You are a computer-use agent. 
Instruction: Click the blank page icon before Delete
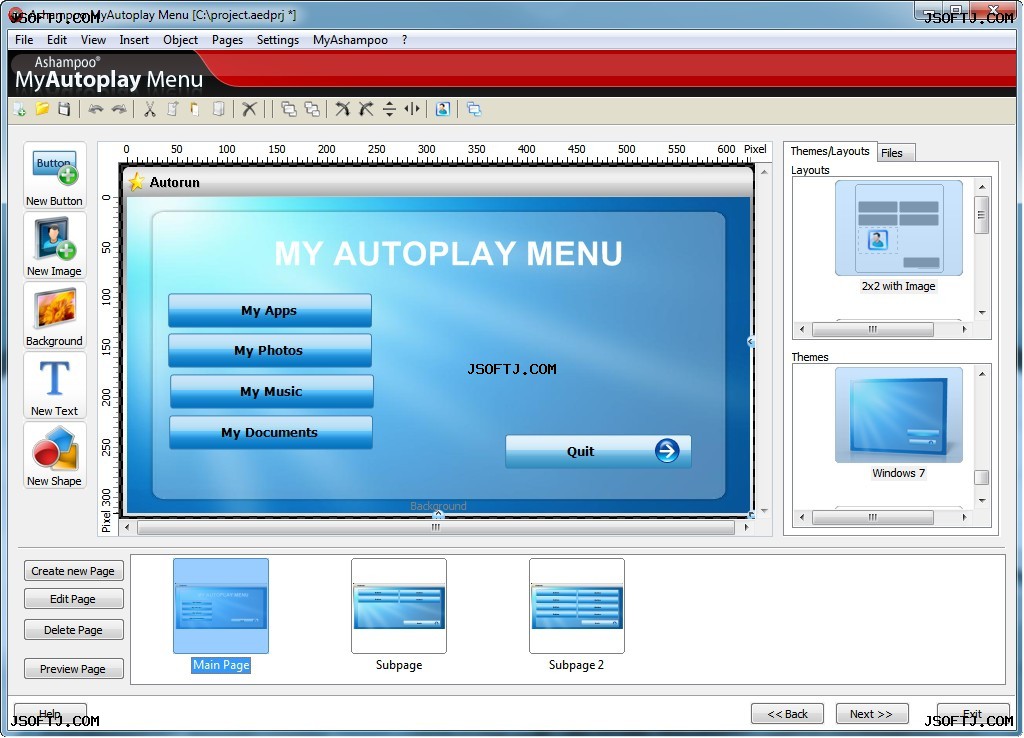(x=219, y=109)
